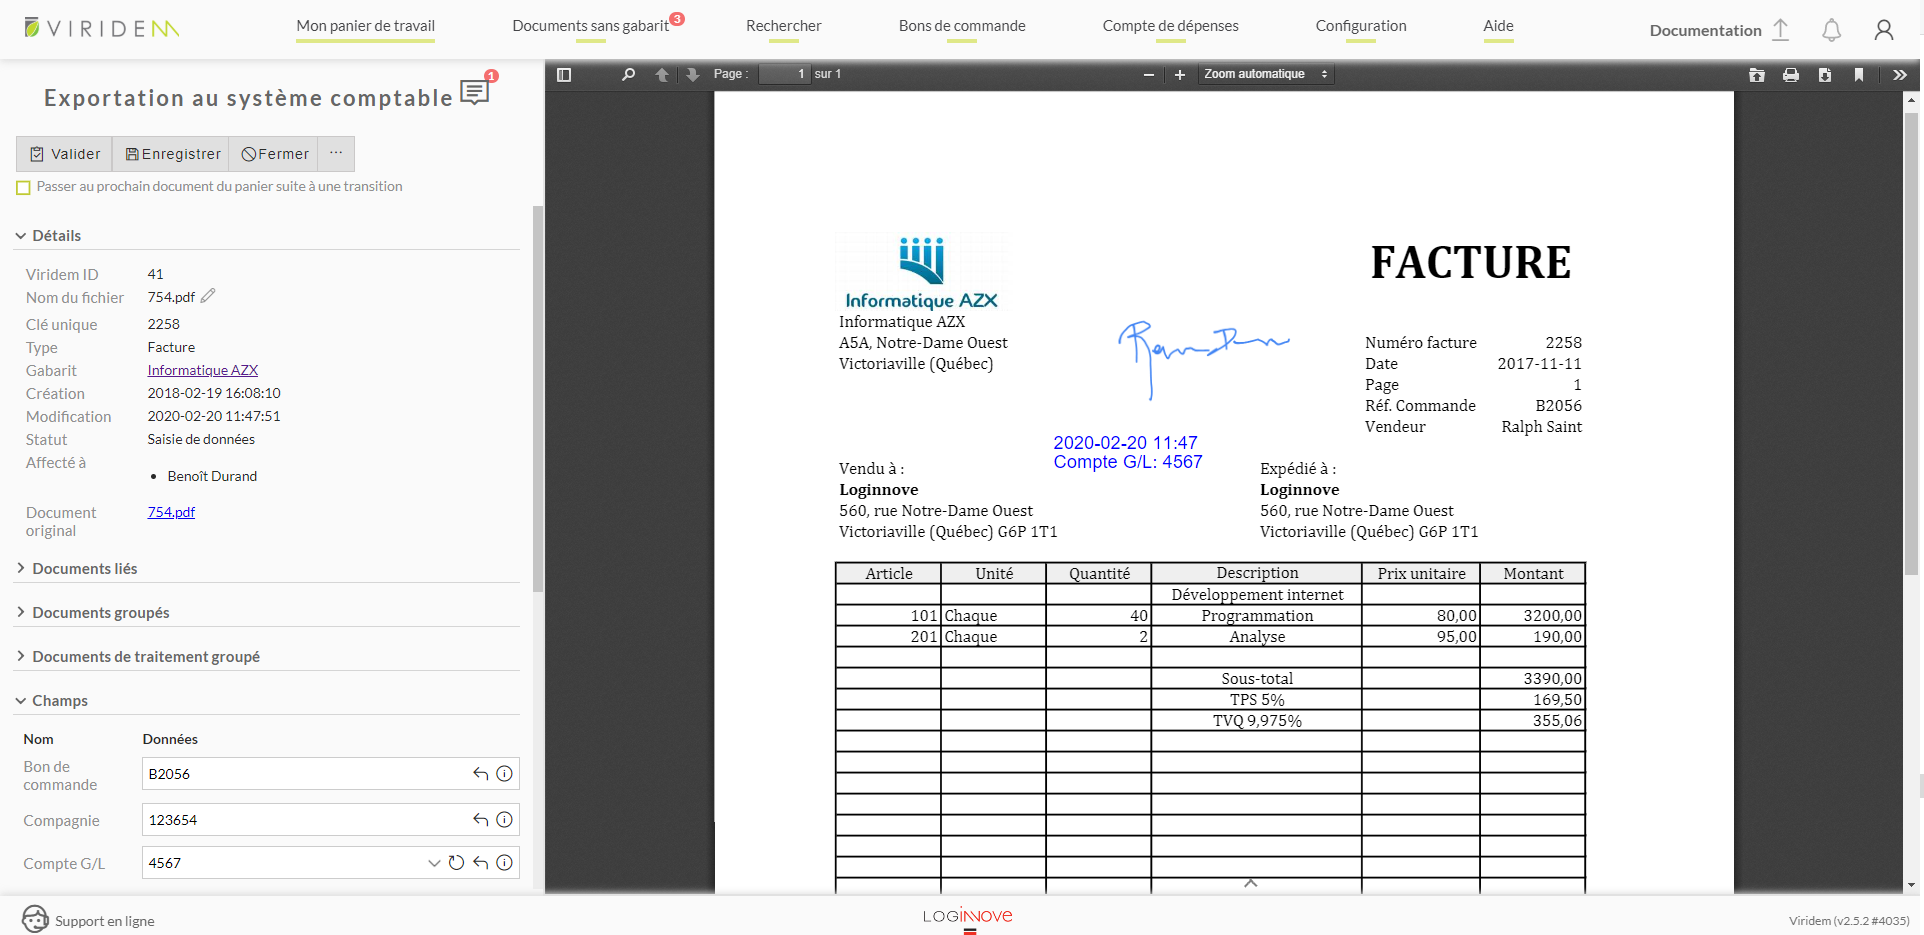Open the Bons de commande menu

pyautogui.click(x=961, y=27)
